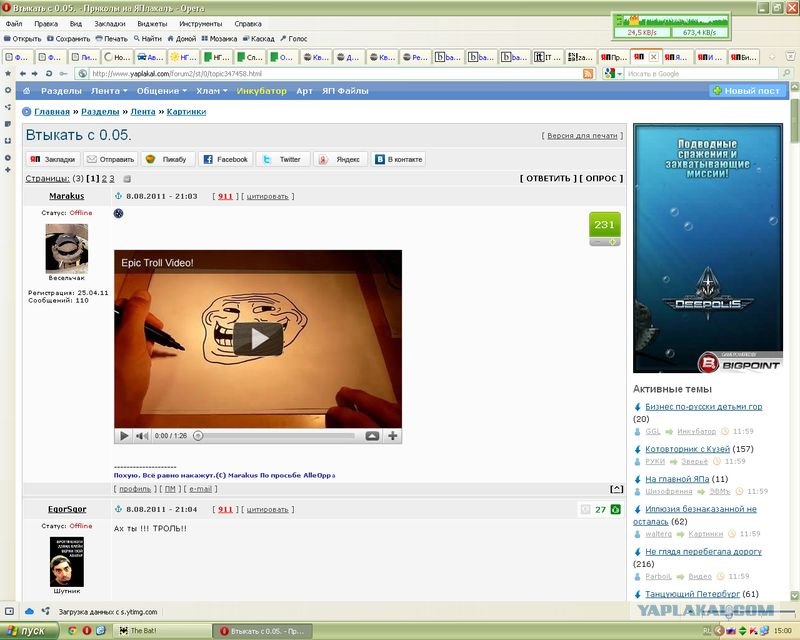Go to page 3 of the topic
The width and height of the screenshot is (800, 640).
(112, 179)
